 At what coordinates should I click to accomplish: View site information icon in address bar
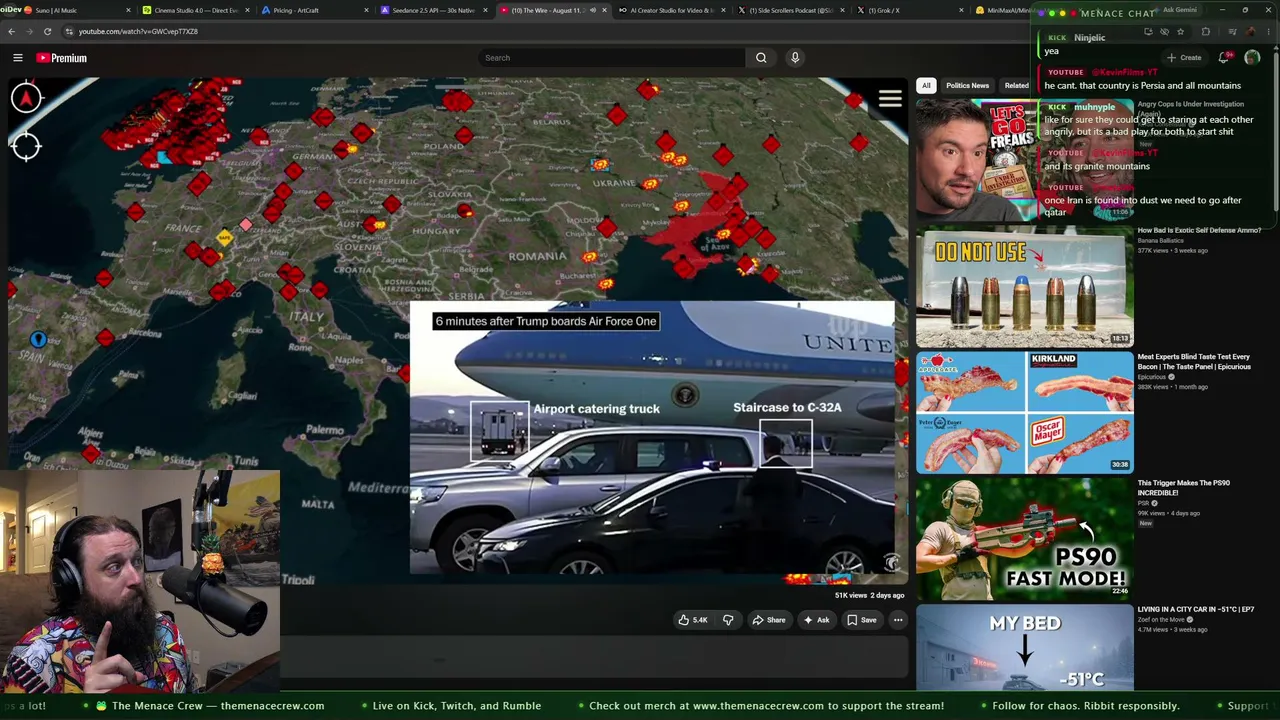click(x=68, y=31)
